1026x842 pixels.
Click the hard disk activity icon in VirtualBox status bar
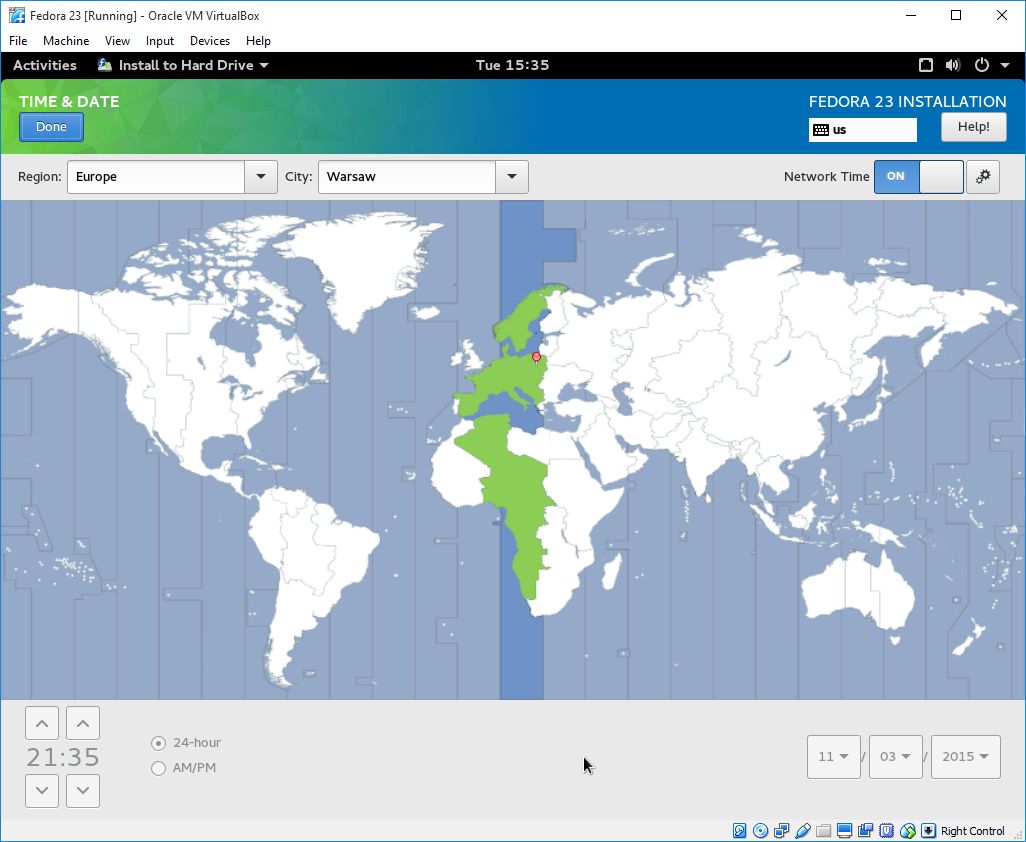pyautogui.click(x=739, y=831)
